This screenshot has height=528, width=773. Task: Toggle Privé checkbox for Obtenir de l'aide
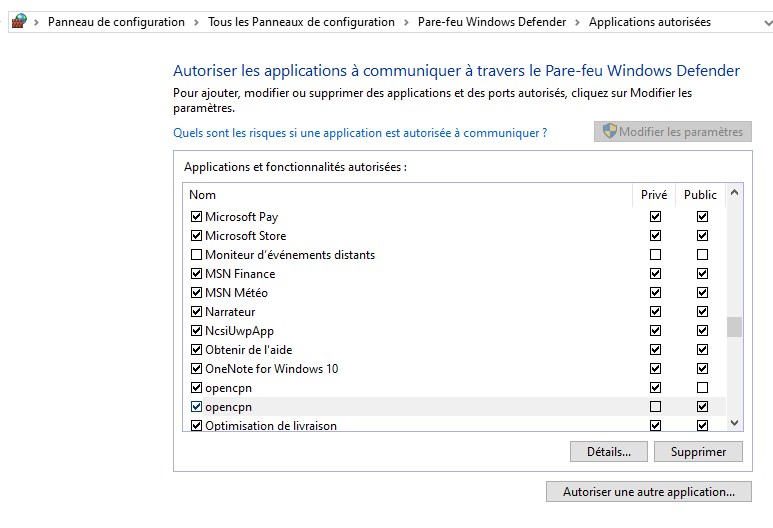(655, 350)
